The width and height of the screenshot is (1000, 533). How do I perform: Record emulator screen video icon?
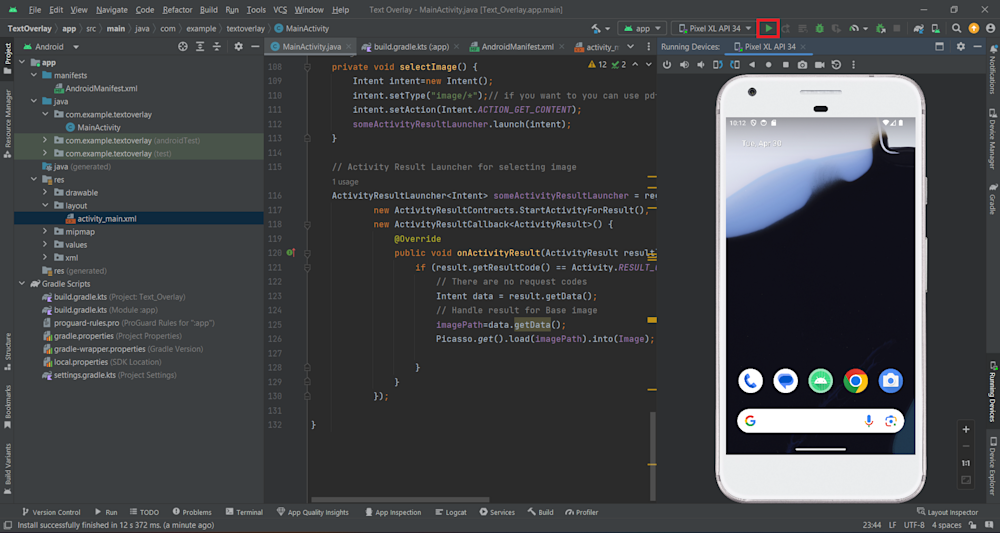820,64
